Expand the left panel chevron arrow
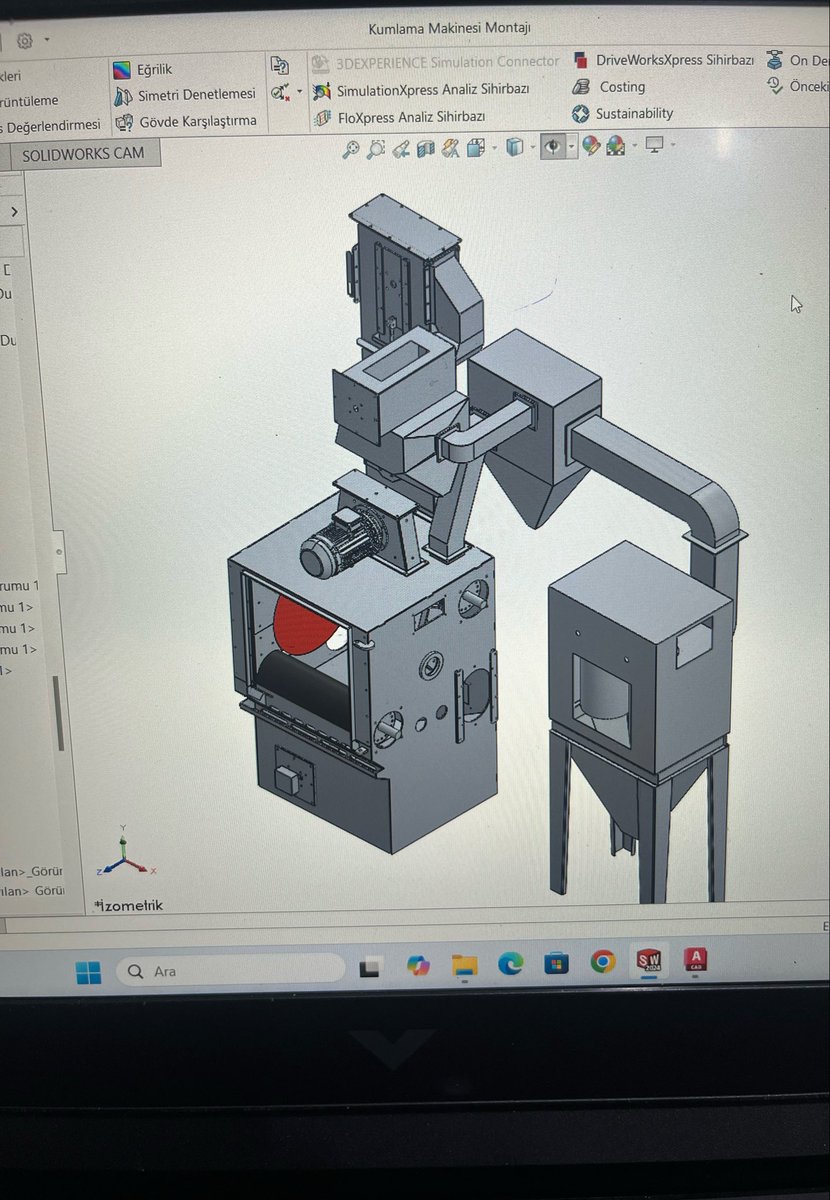 tap(13, 212)
